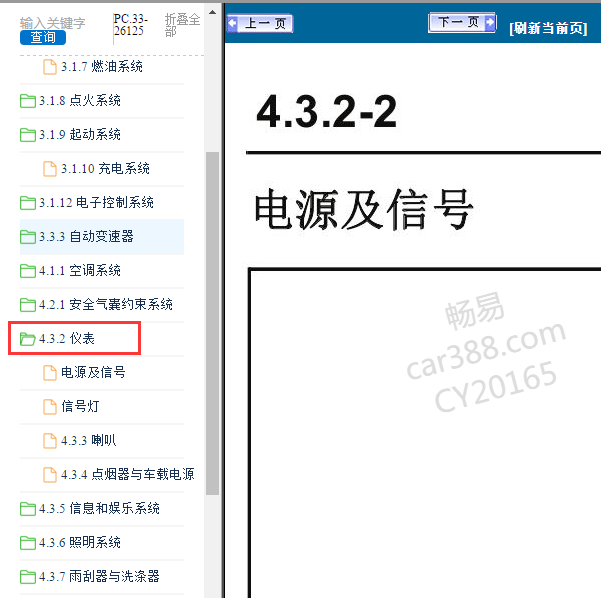This screenshot has height=598, width=601.
Task: Expand the 3.1.12 电子控制系统 folder icon
Action: [x=28, y=203]
